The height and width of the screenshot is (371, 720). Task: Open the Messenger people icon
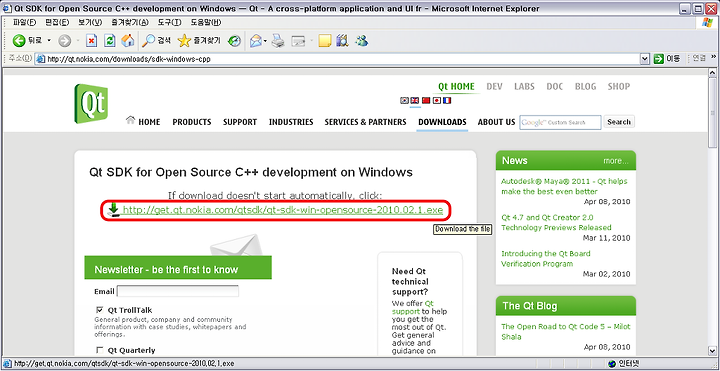click(362, 41)
